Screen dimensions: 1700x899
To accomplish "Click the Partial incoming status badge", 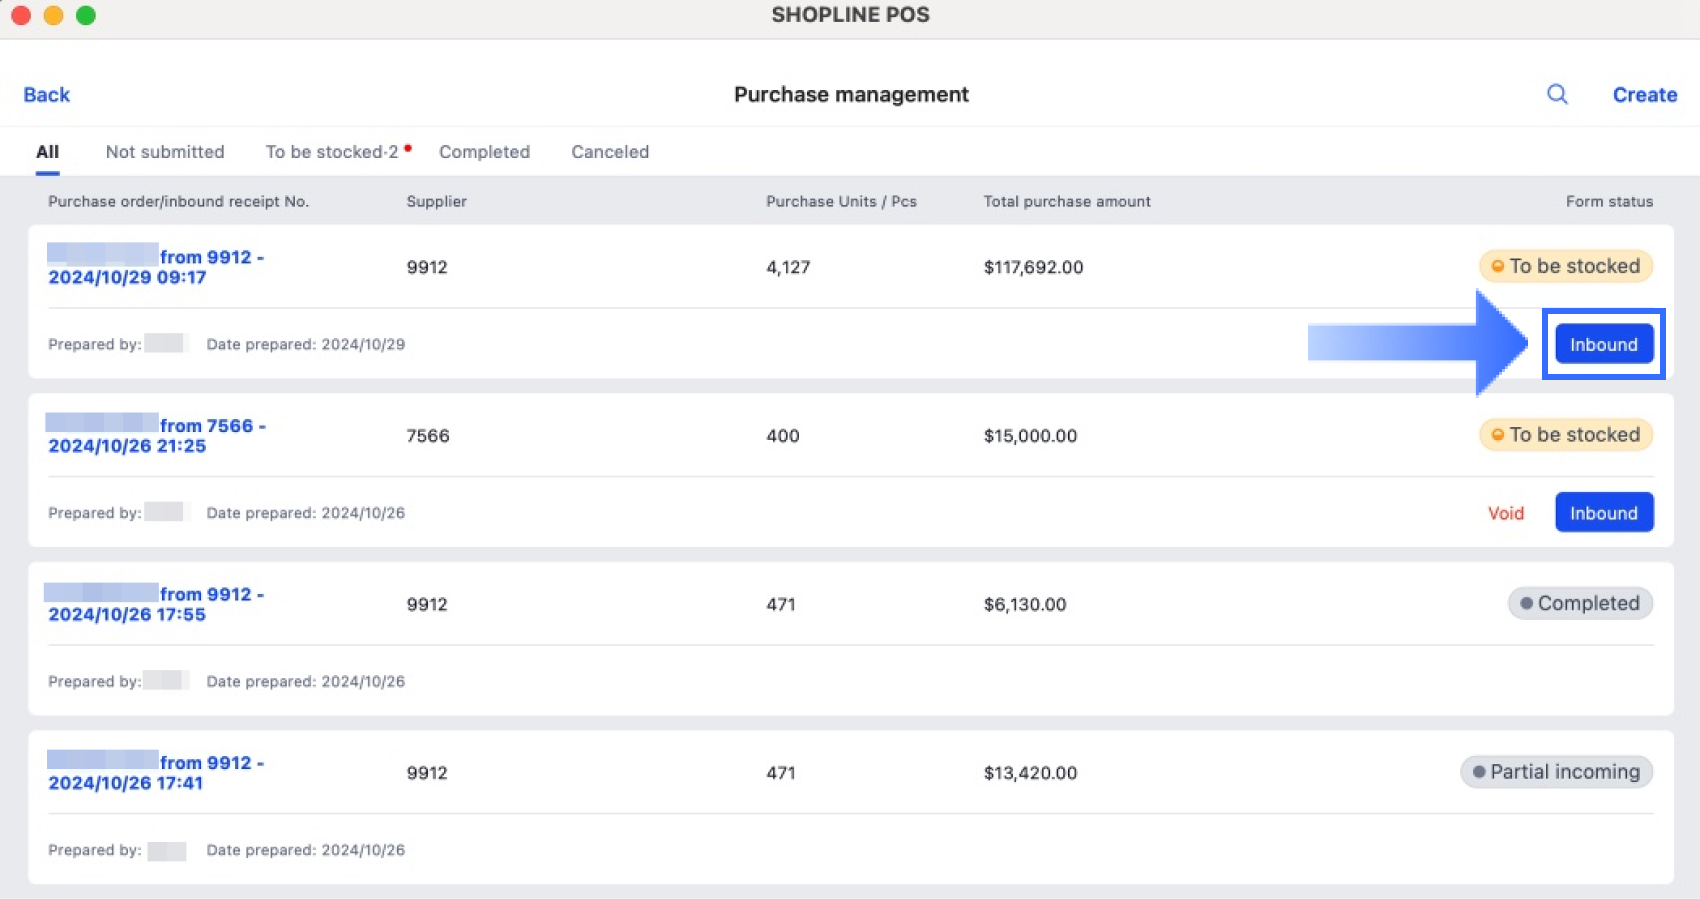I will 1556,772.
